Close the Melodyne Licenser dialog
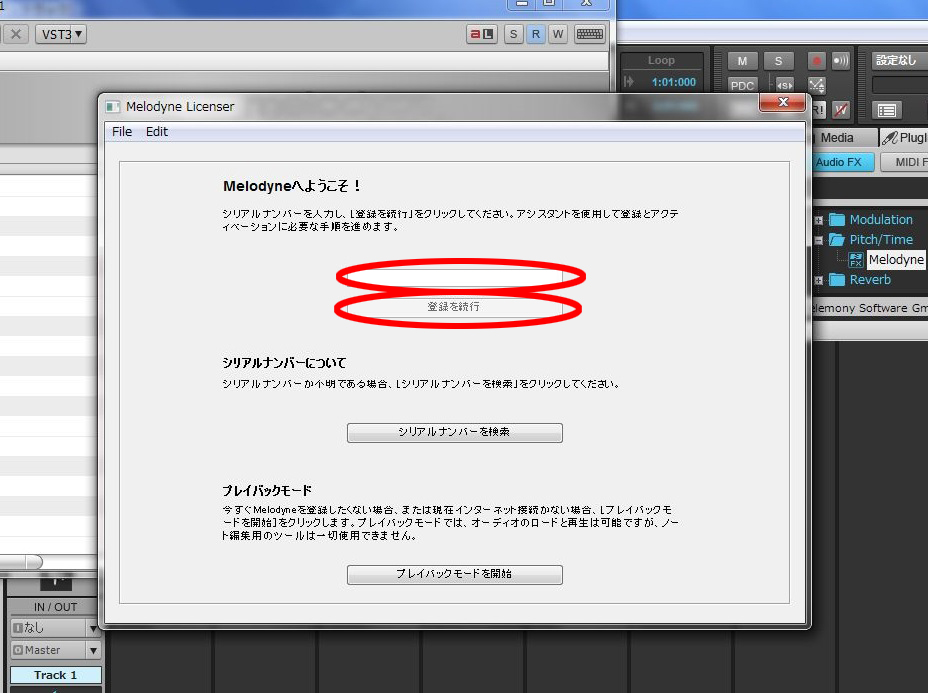Image resolution: width=928 pixels, height=693 pixels. pos(782,102)
